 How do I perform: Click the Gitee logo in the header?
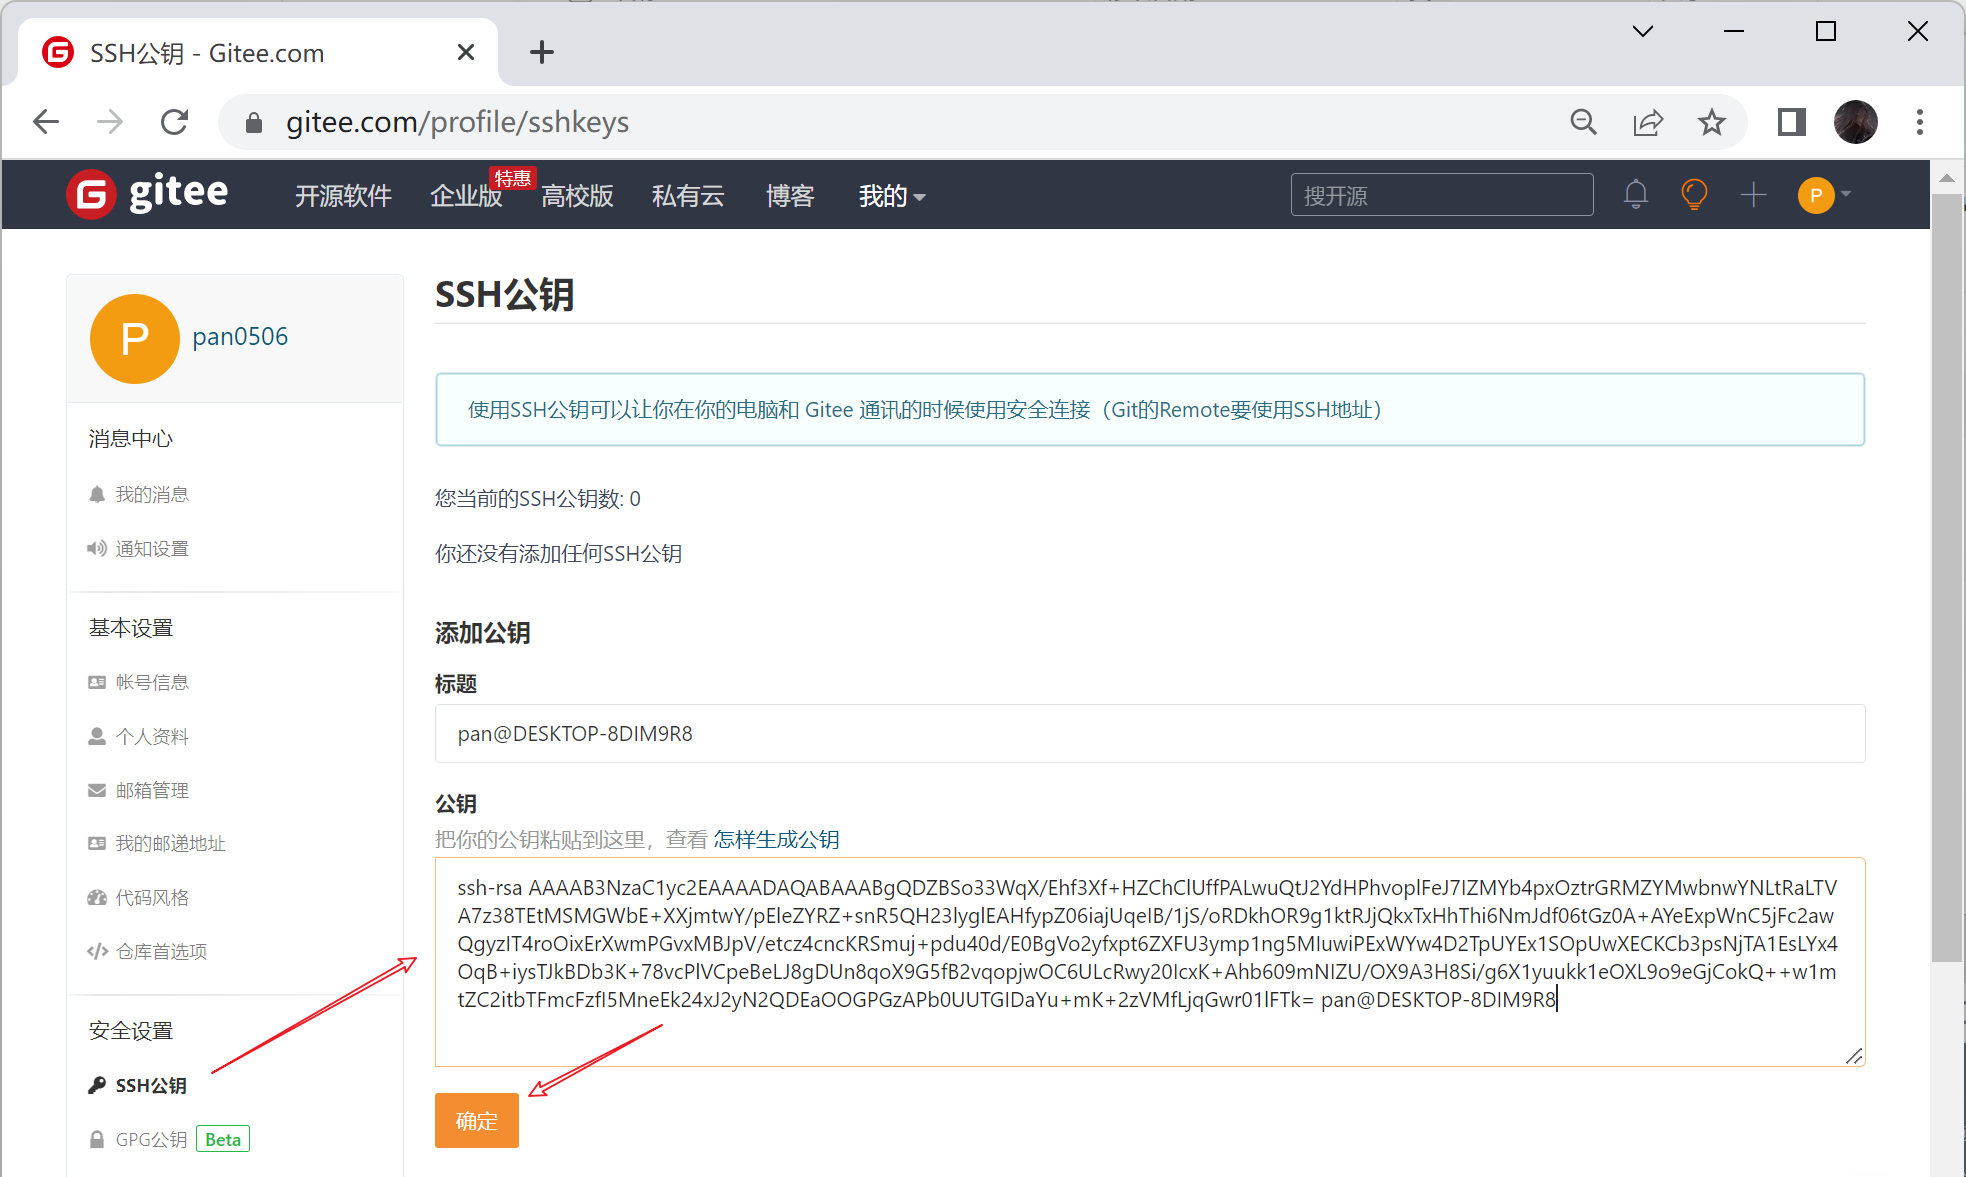click(148, 194)
